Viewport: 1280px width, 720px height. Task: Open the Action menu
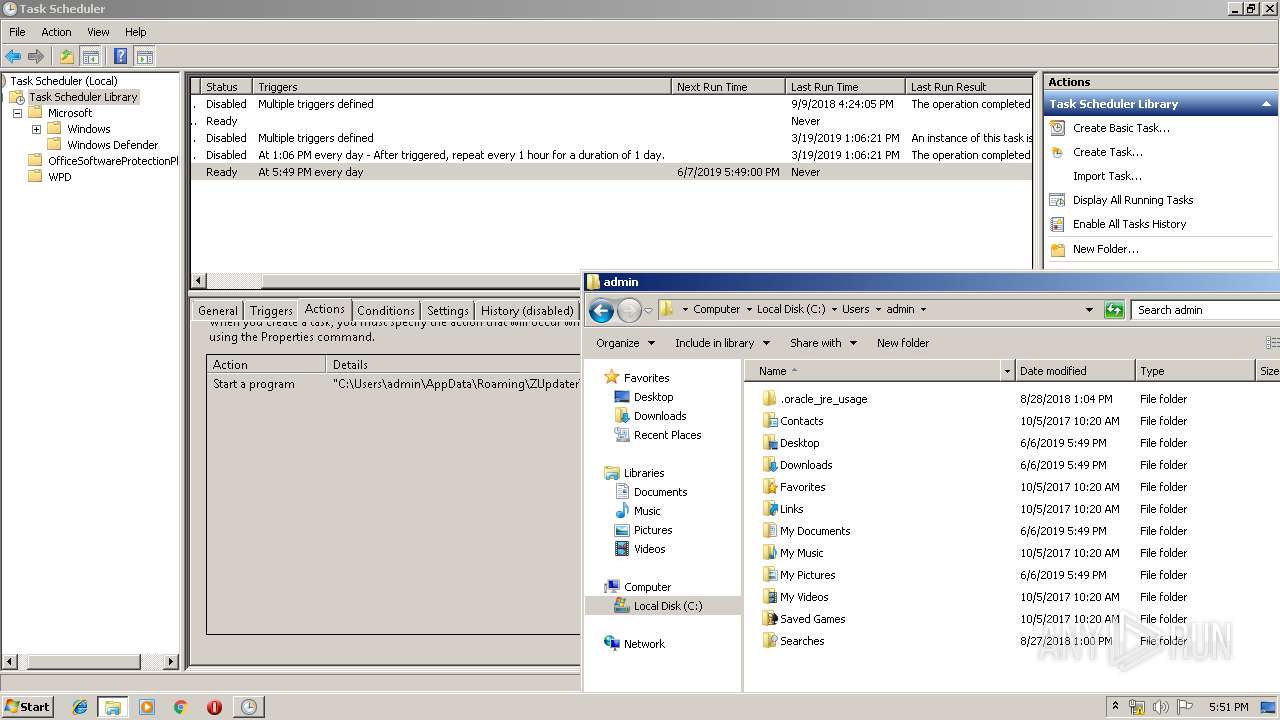click(56, 32)
